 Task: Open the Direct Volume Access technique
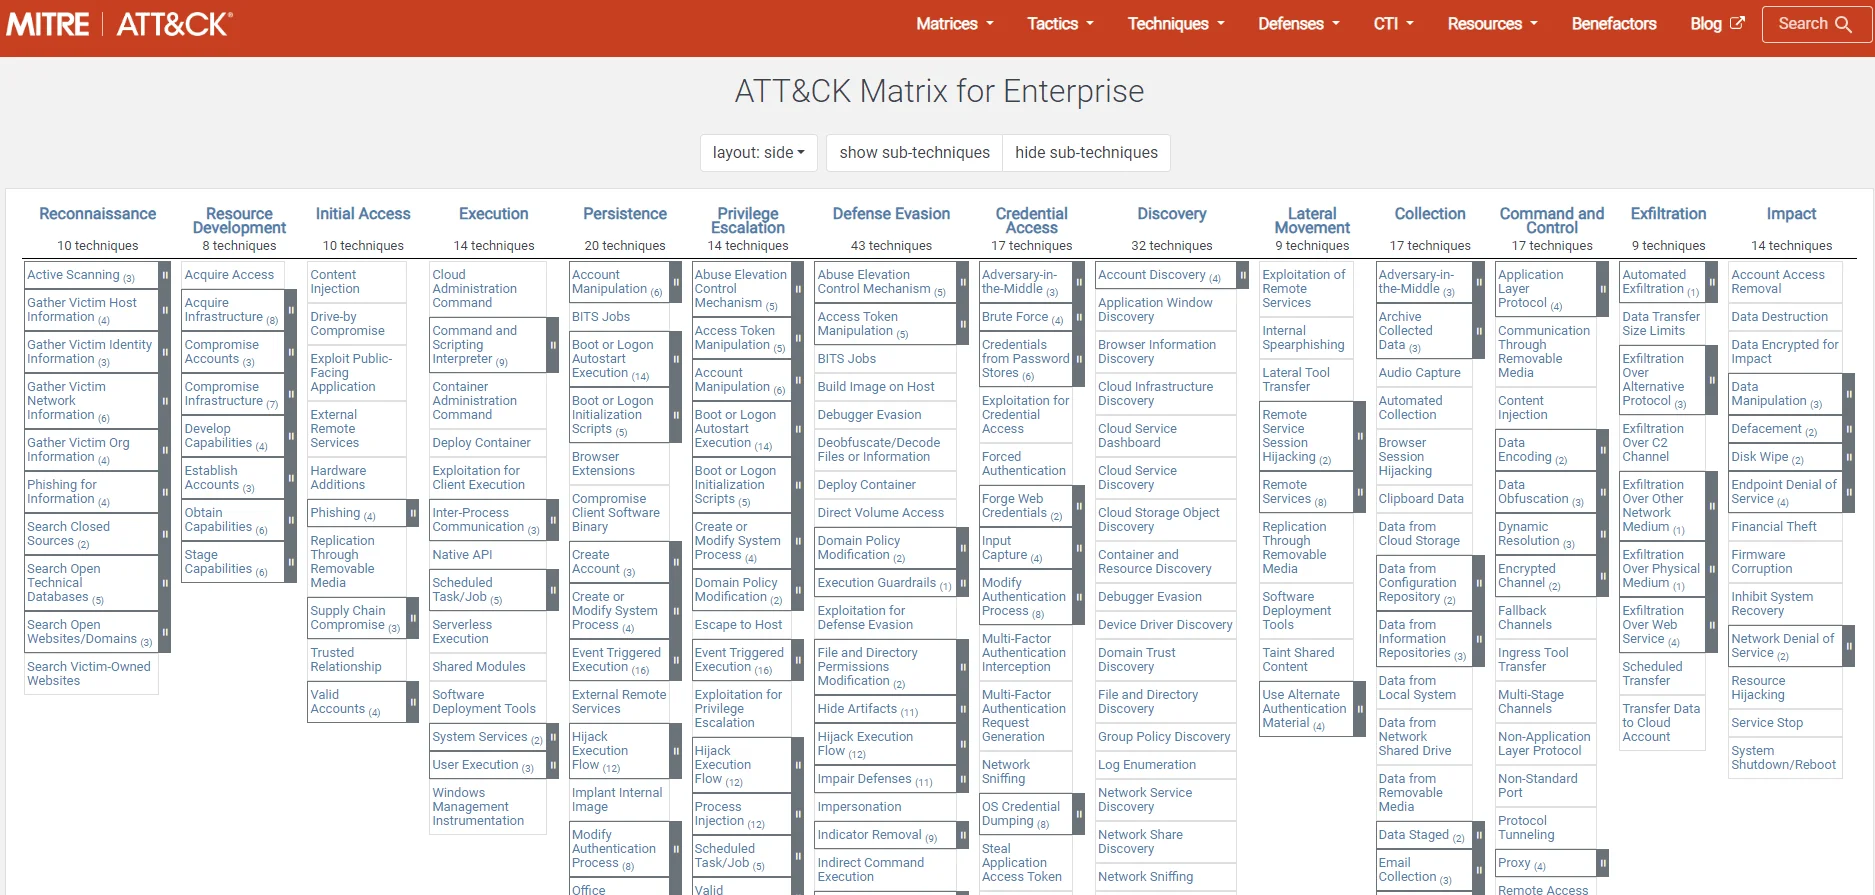880,513
